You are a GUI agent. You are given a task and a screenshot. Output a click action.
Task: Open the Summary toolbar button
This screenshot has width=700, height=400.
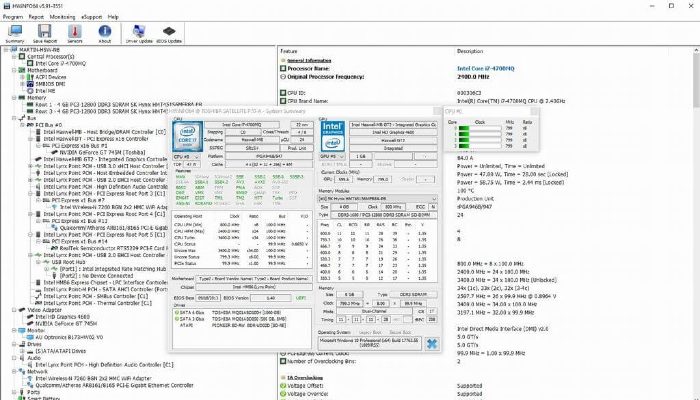(x=15, y=33)
